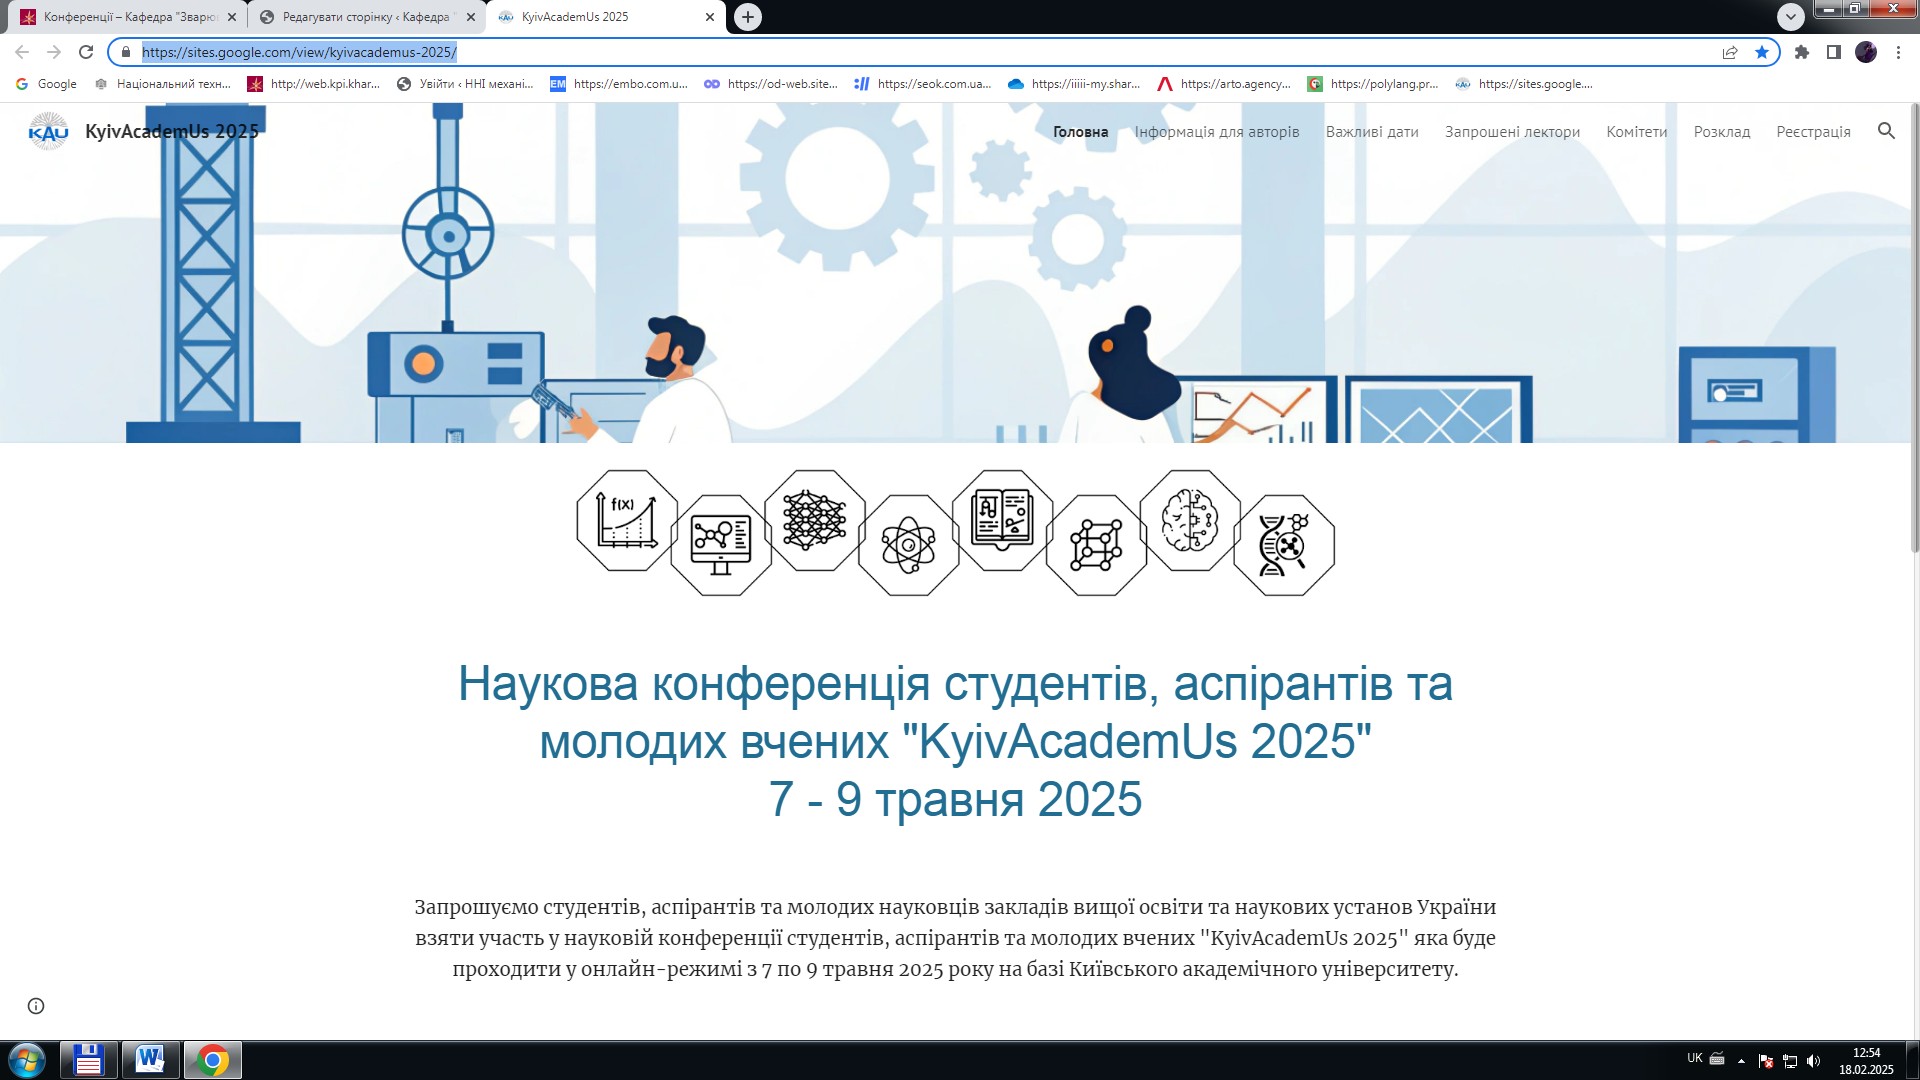Open Chrome three-dot menu
Viewport: 1920px width, 1080px height.
1898,52
